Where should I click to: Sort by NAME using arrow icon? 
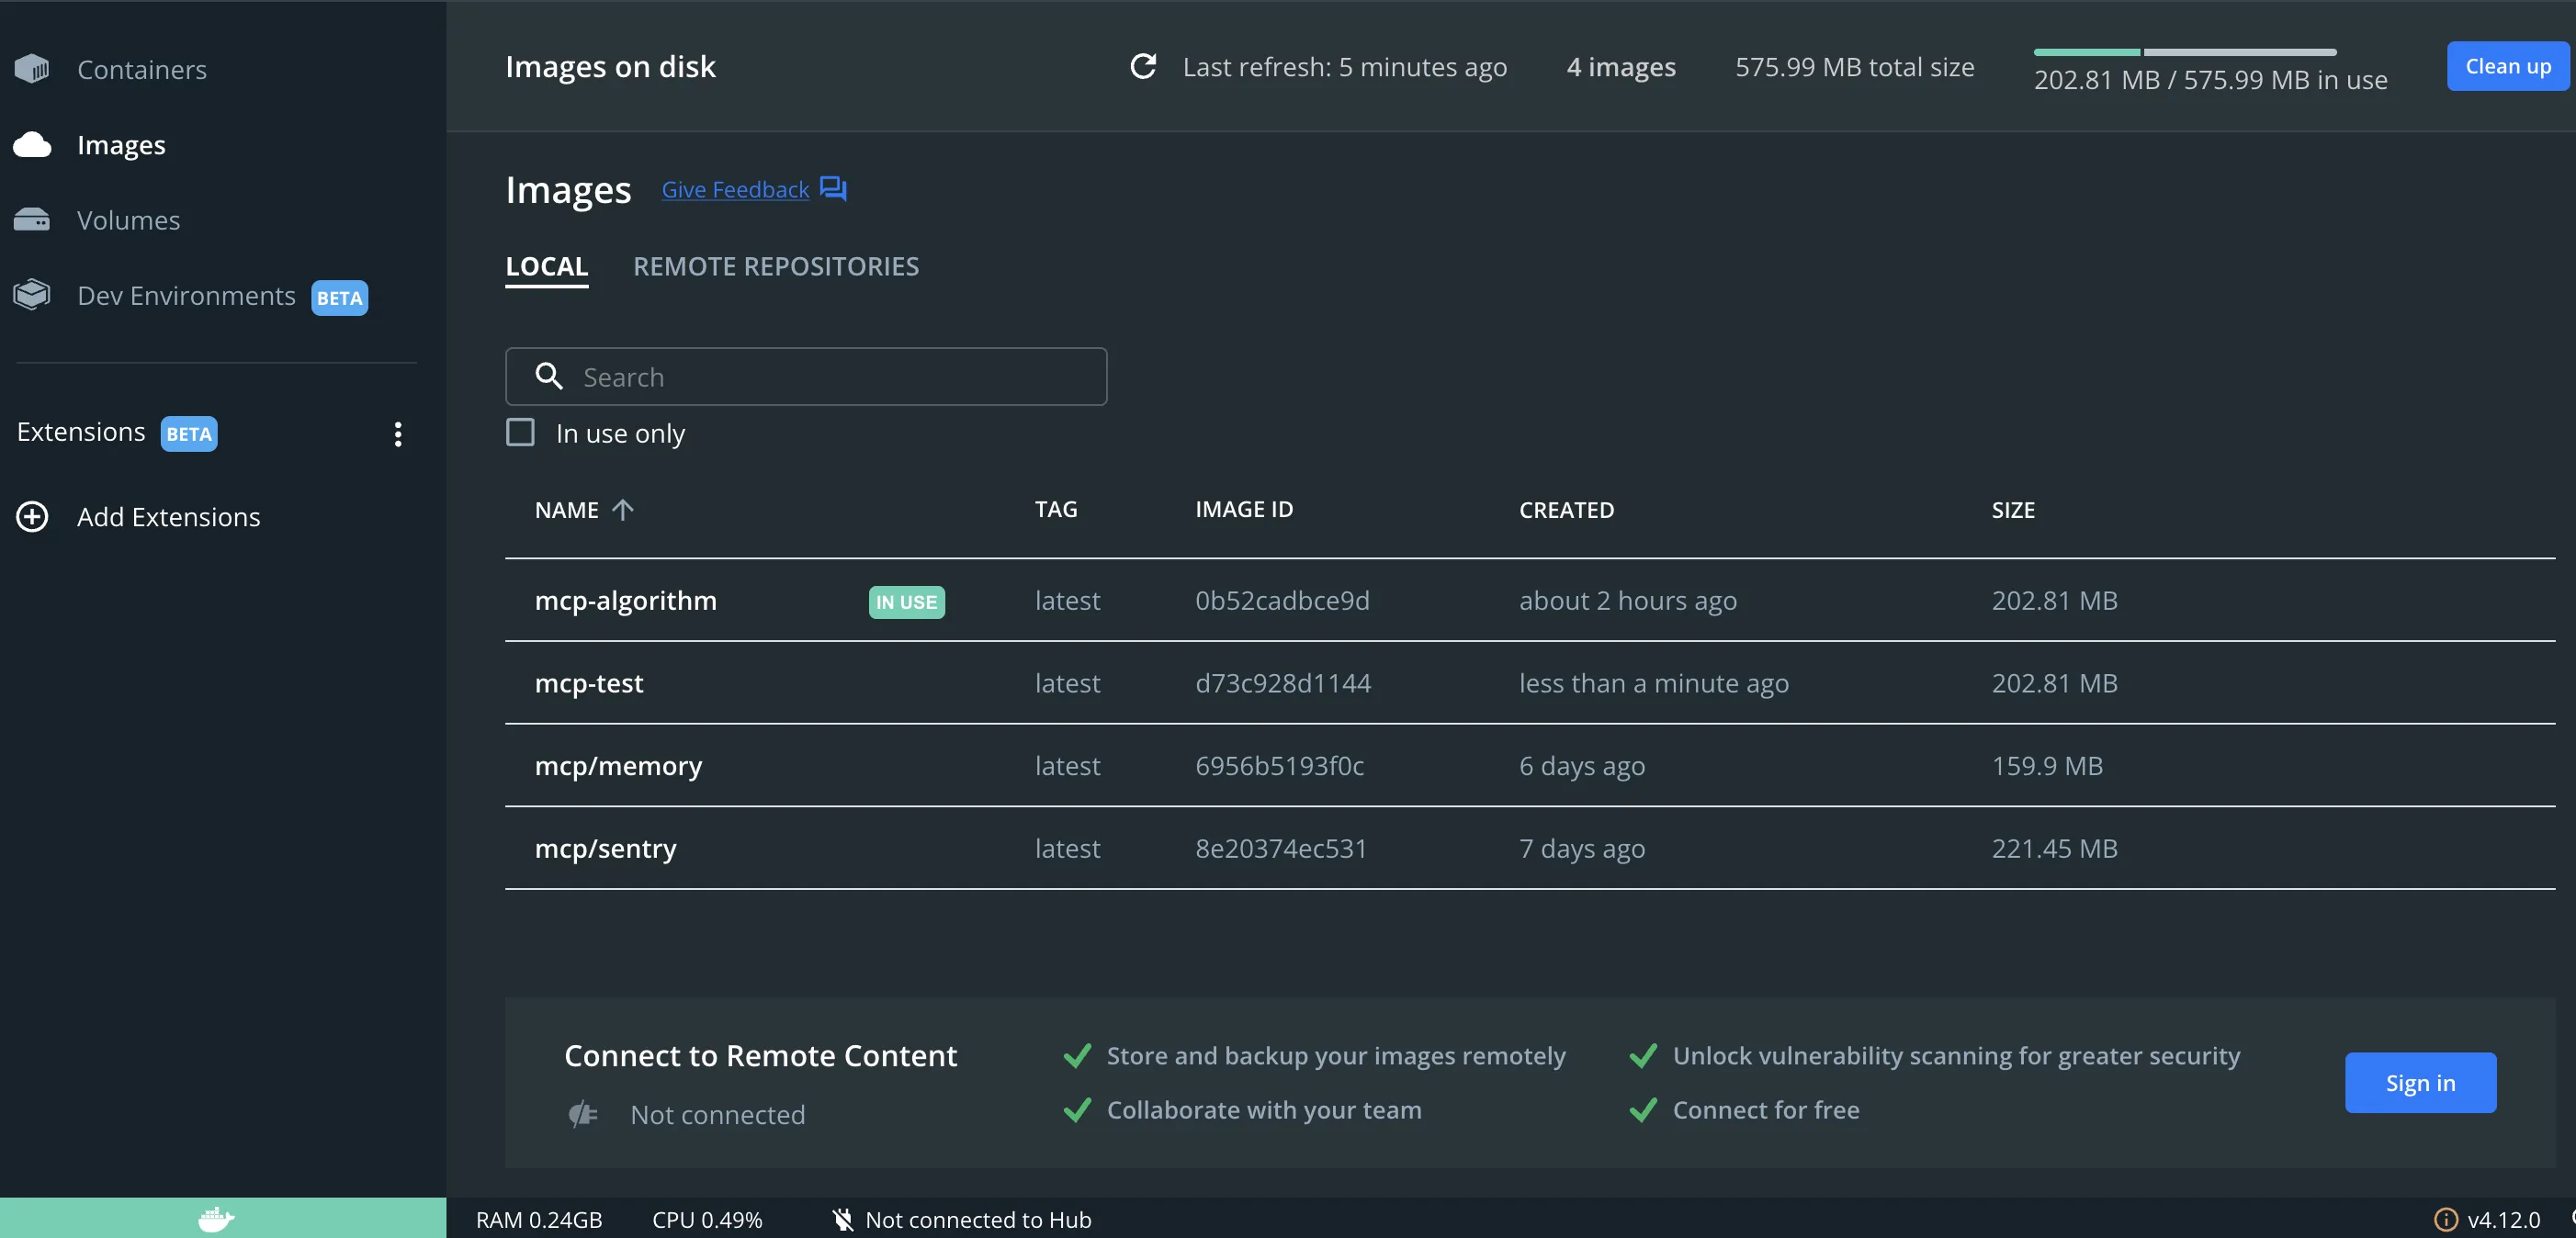(622, 510)
